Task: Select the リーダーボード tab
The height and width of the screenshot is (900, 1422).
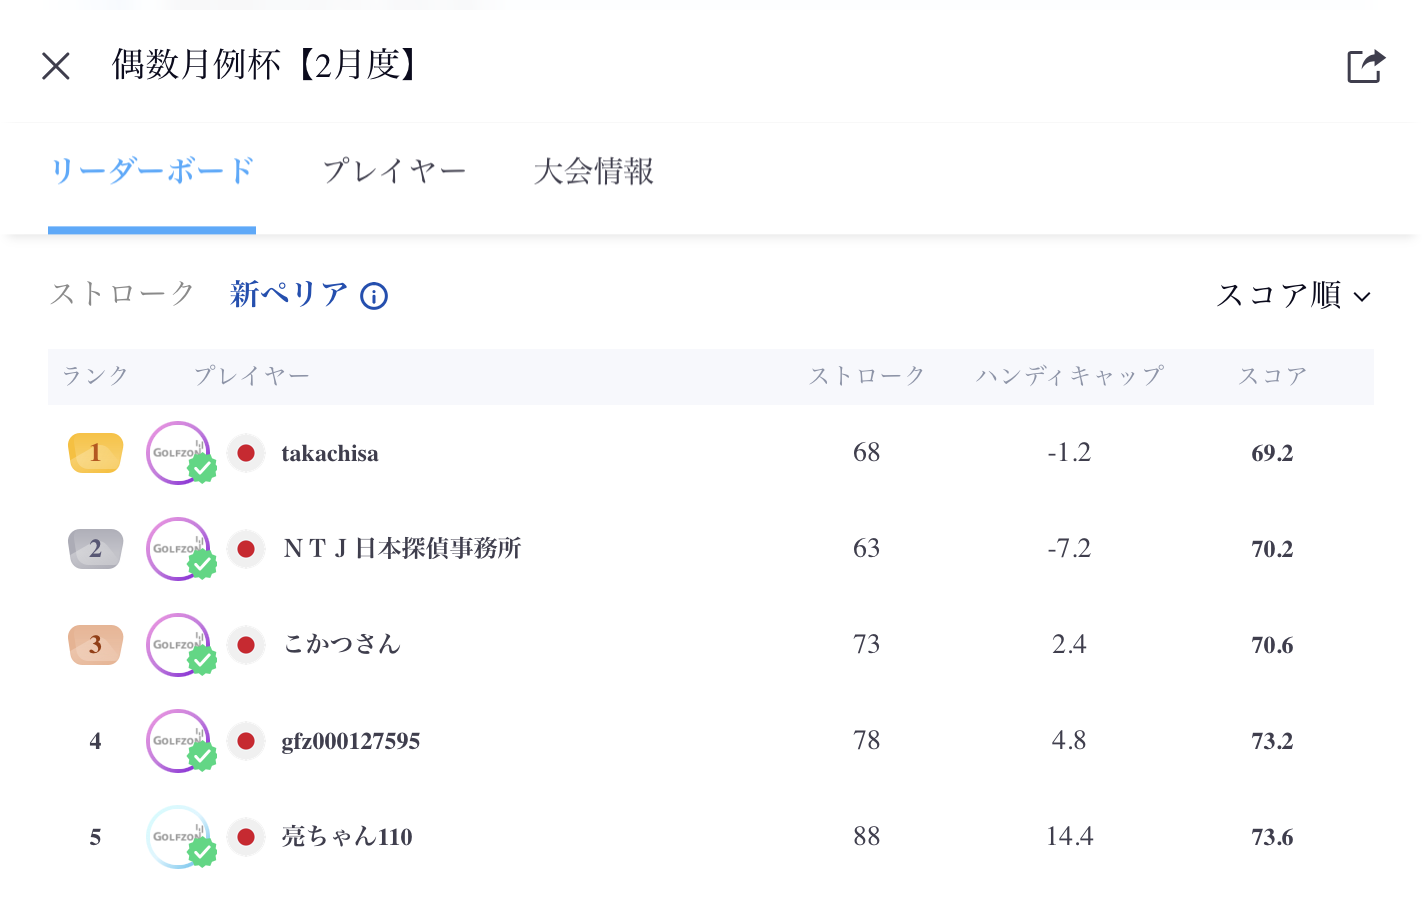Action: tap(152, 172)
